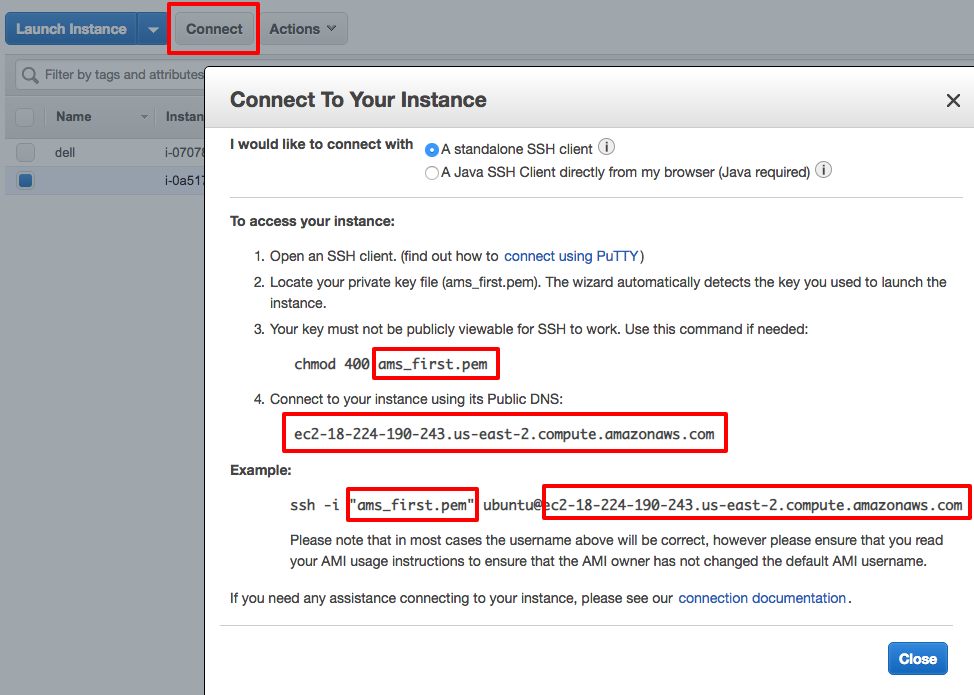Choose Java SSH Client from browser option
Viewport: 974px width, 695px height.
(432, 173)
